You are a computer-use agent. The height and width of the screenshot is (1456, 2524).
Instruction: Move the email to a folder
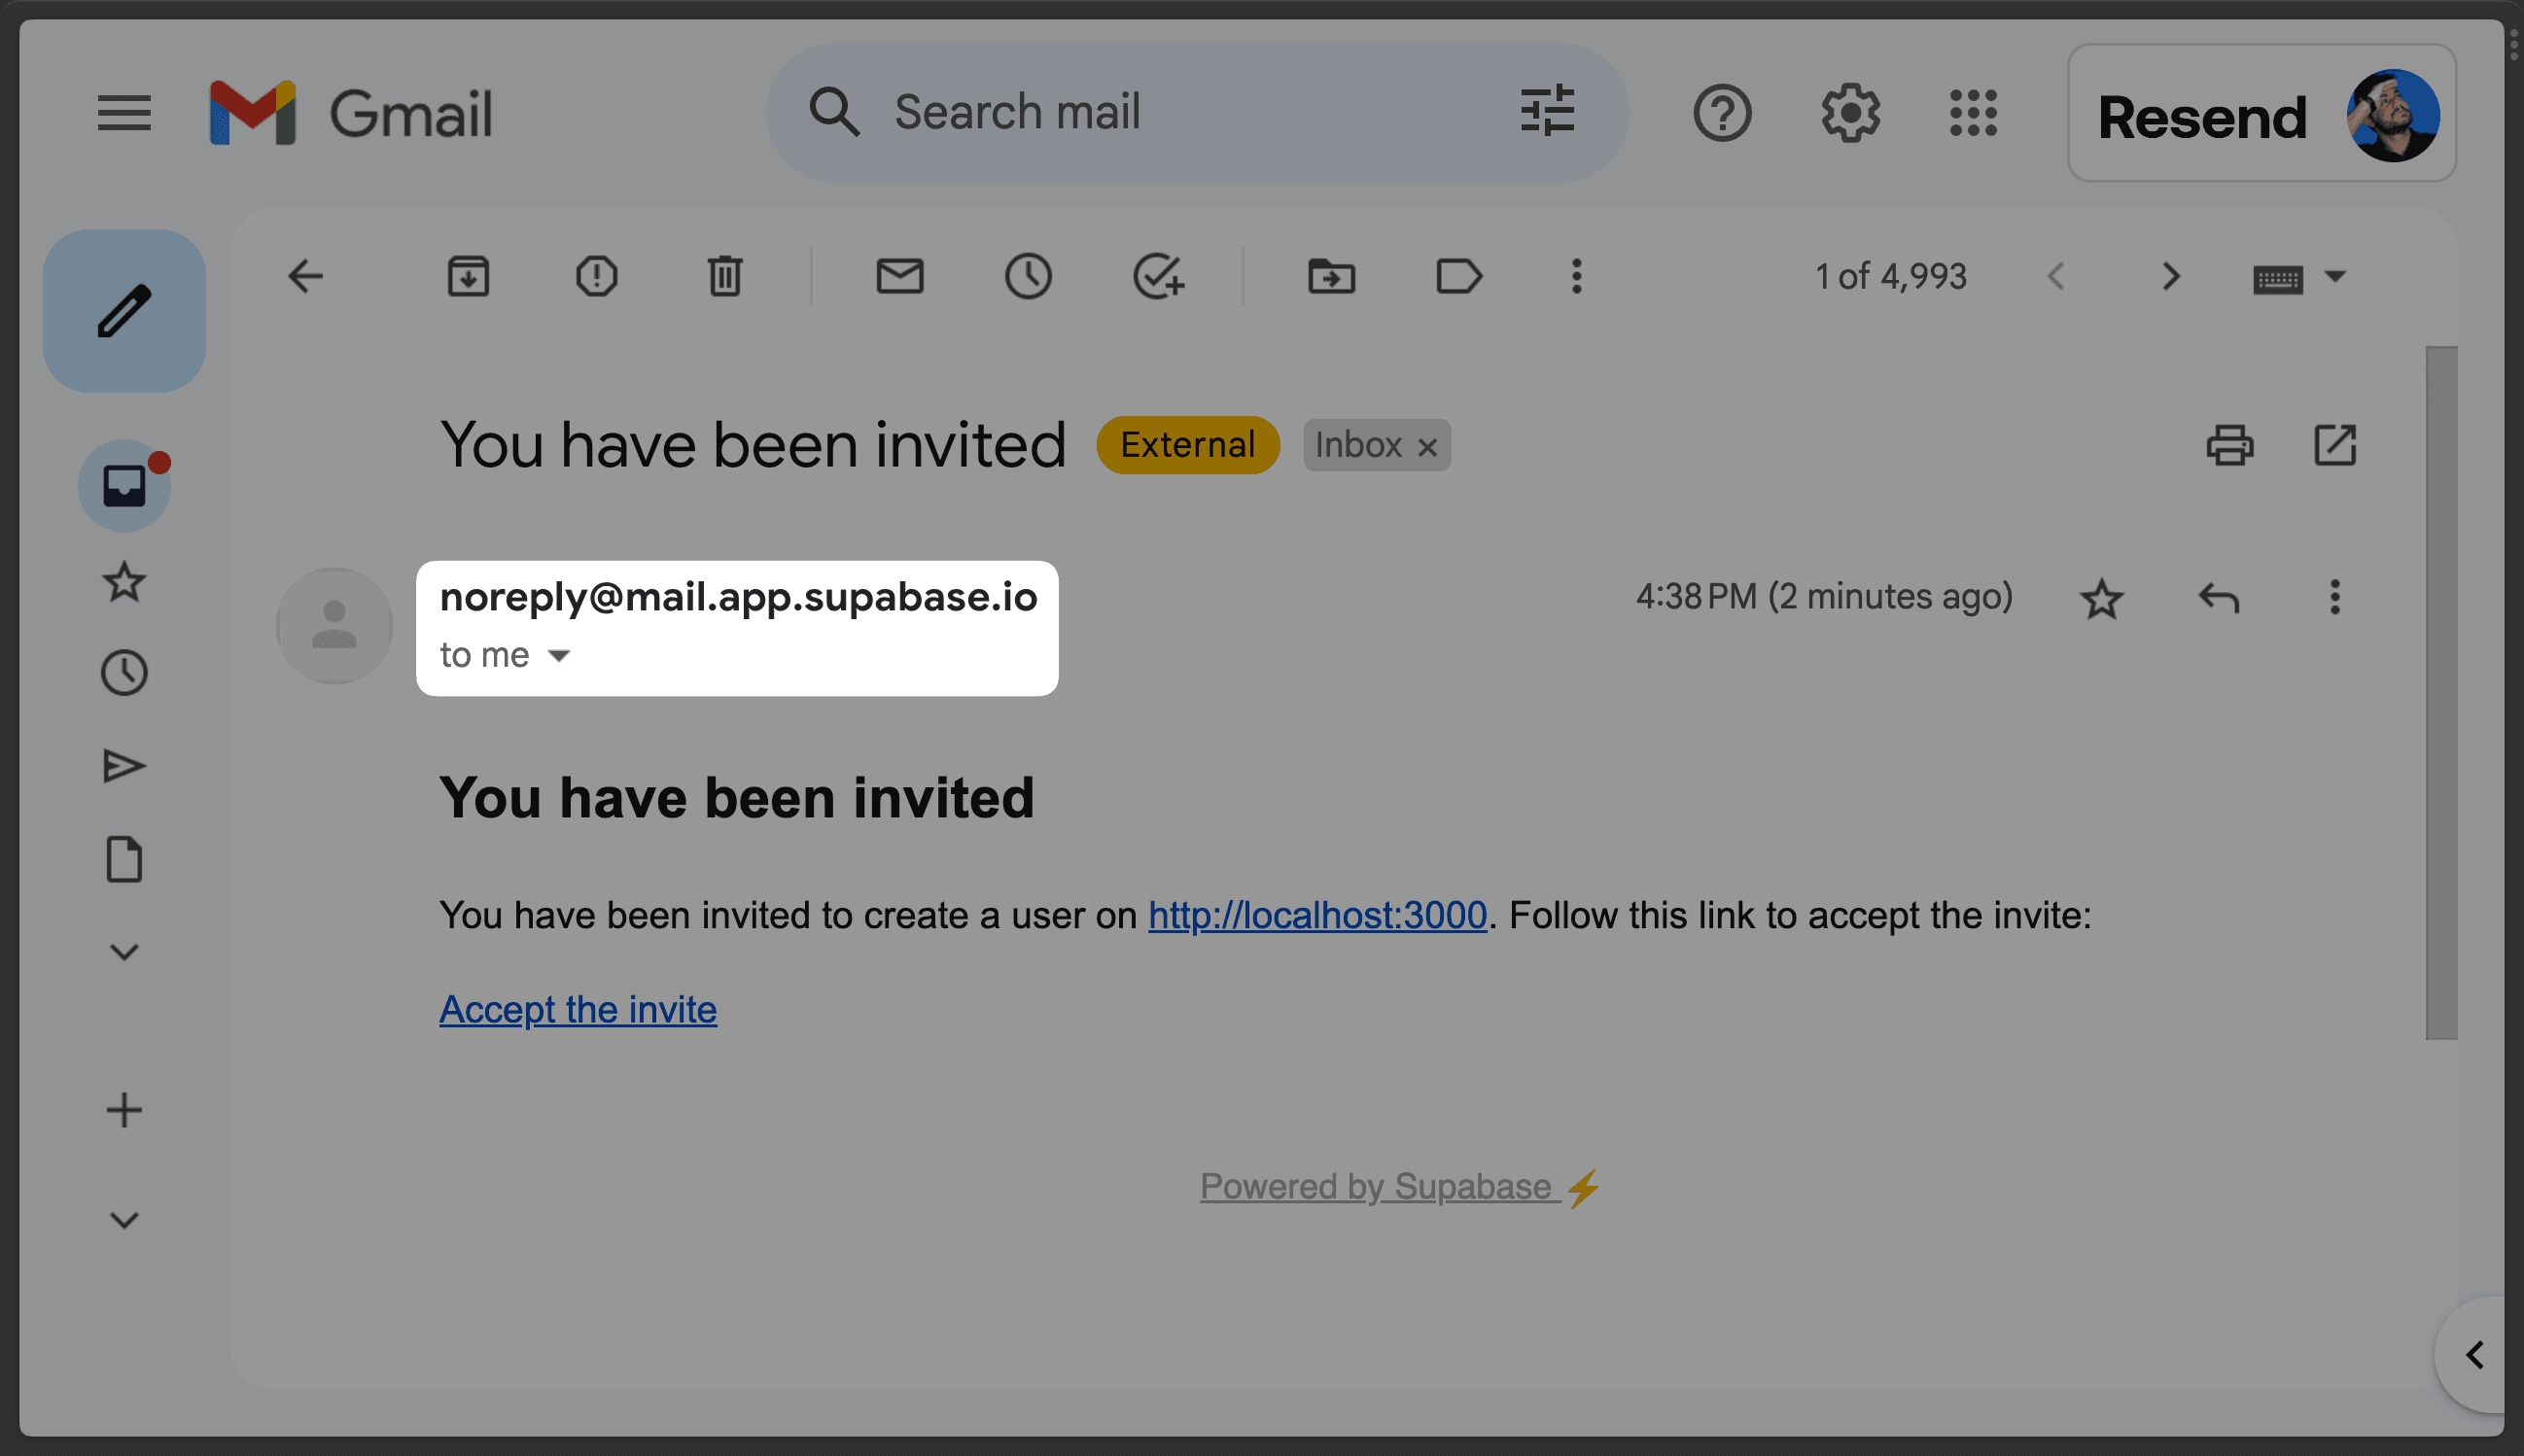click(x=1330, y=277)
